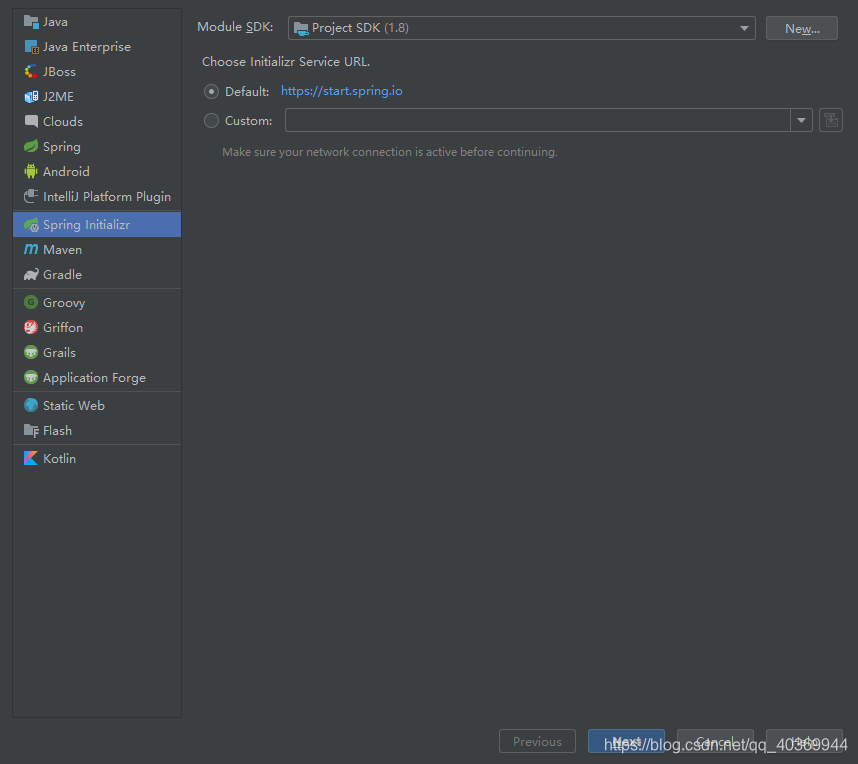
Task: Select the Static Web label
Action: (x=74, y=406)
